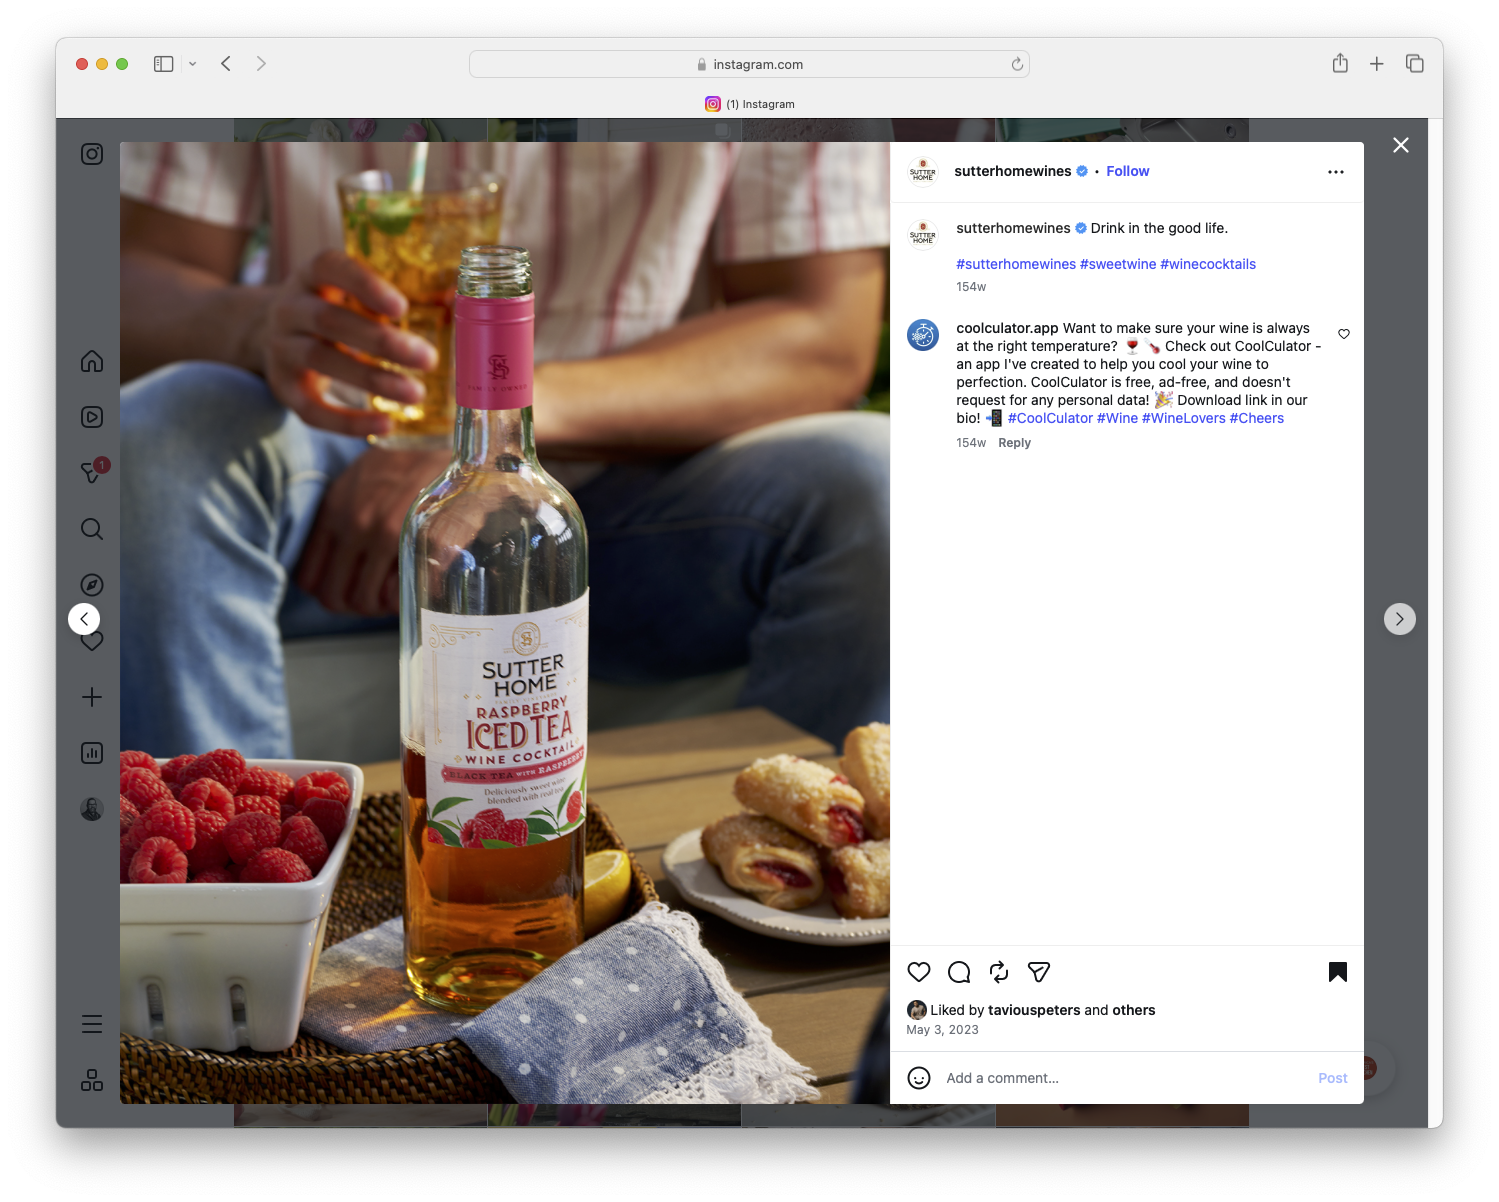Open Safari Share menu

coord(1340,63)
